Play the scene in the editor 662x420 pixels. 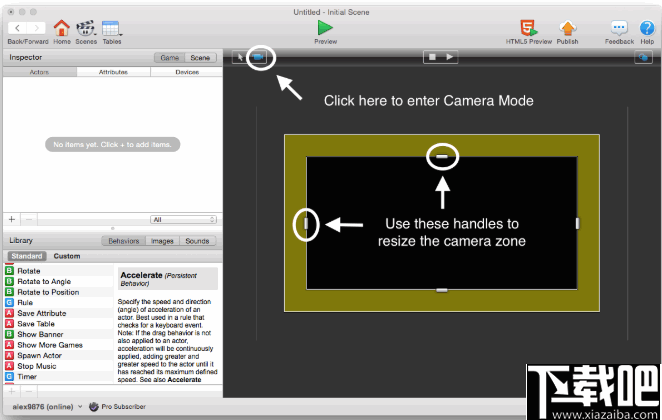click(x=450, y=57)
